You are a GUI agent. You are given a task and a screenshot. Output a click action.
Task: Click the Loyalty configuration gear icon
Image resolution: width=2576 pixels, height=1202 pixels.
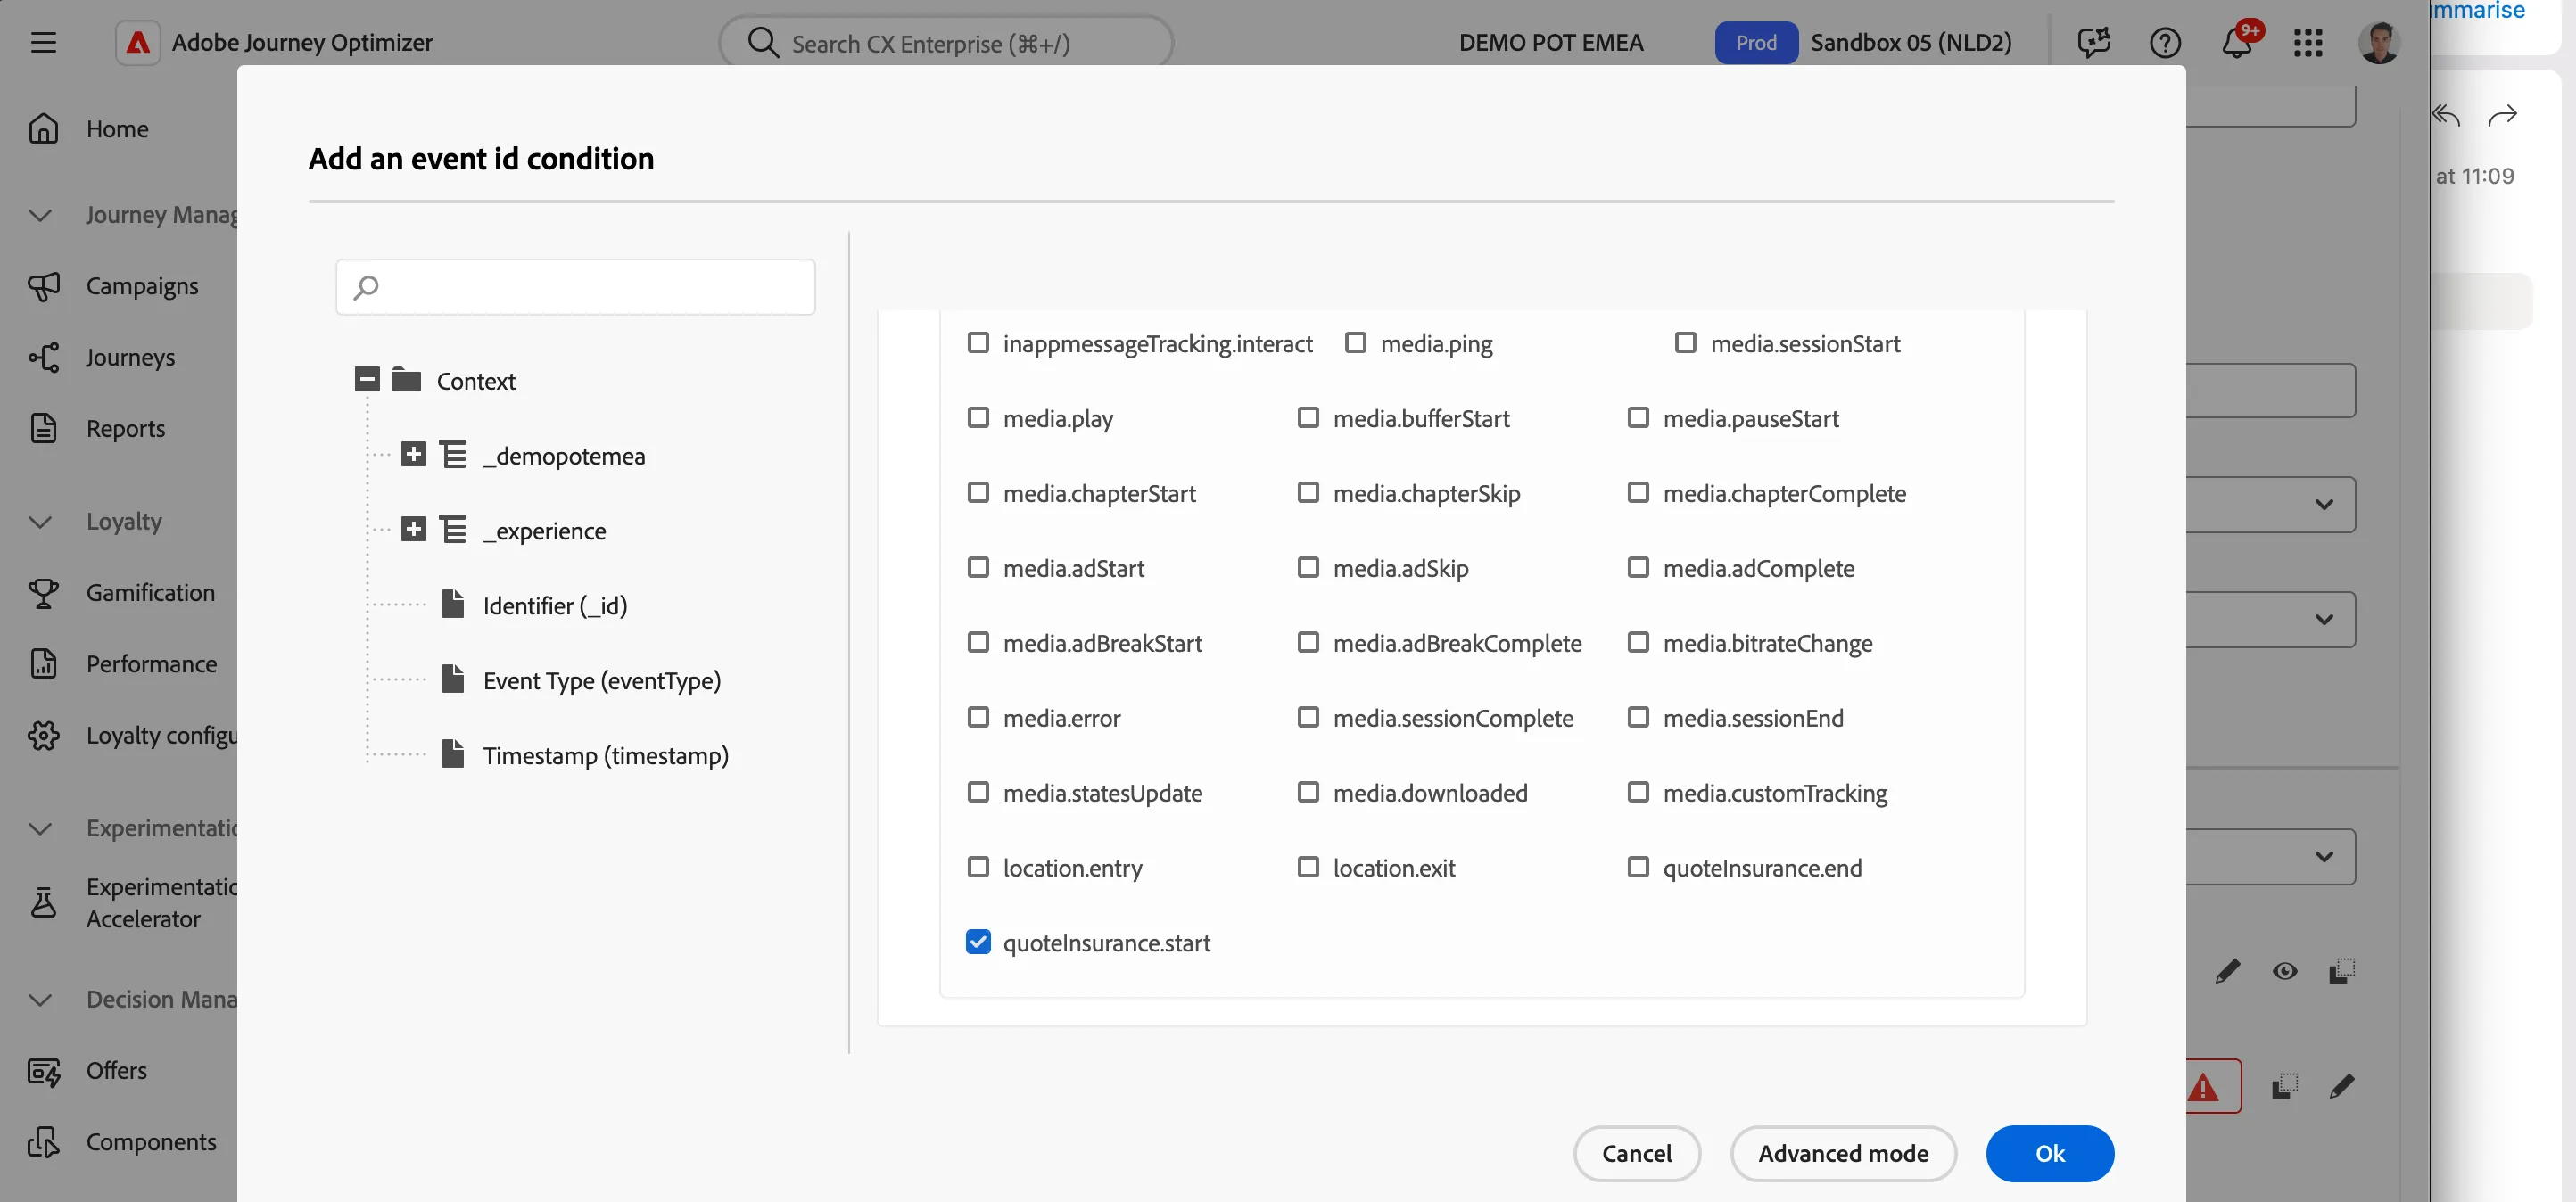(43, 735)
